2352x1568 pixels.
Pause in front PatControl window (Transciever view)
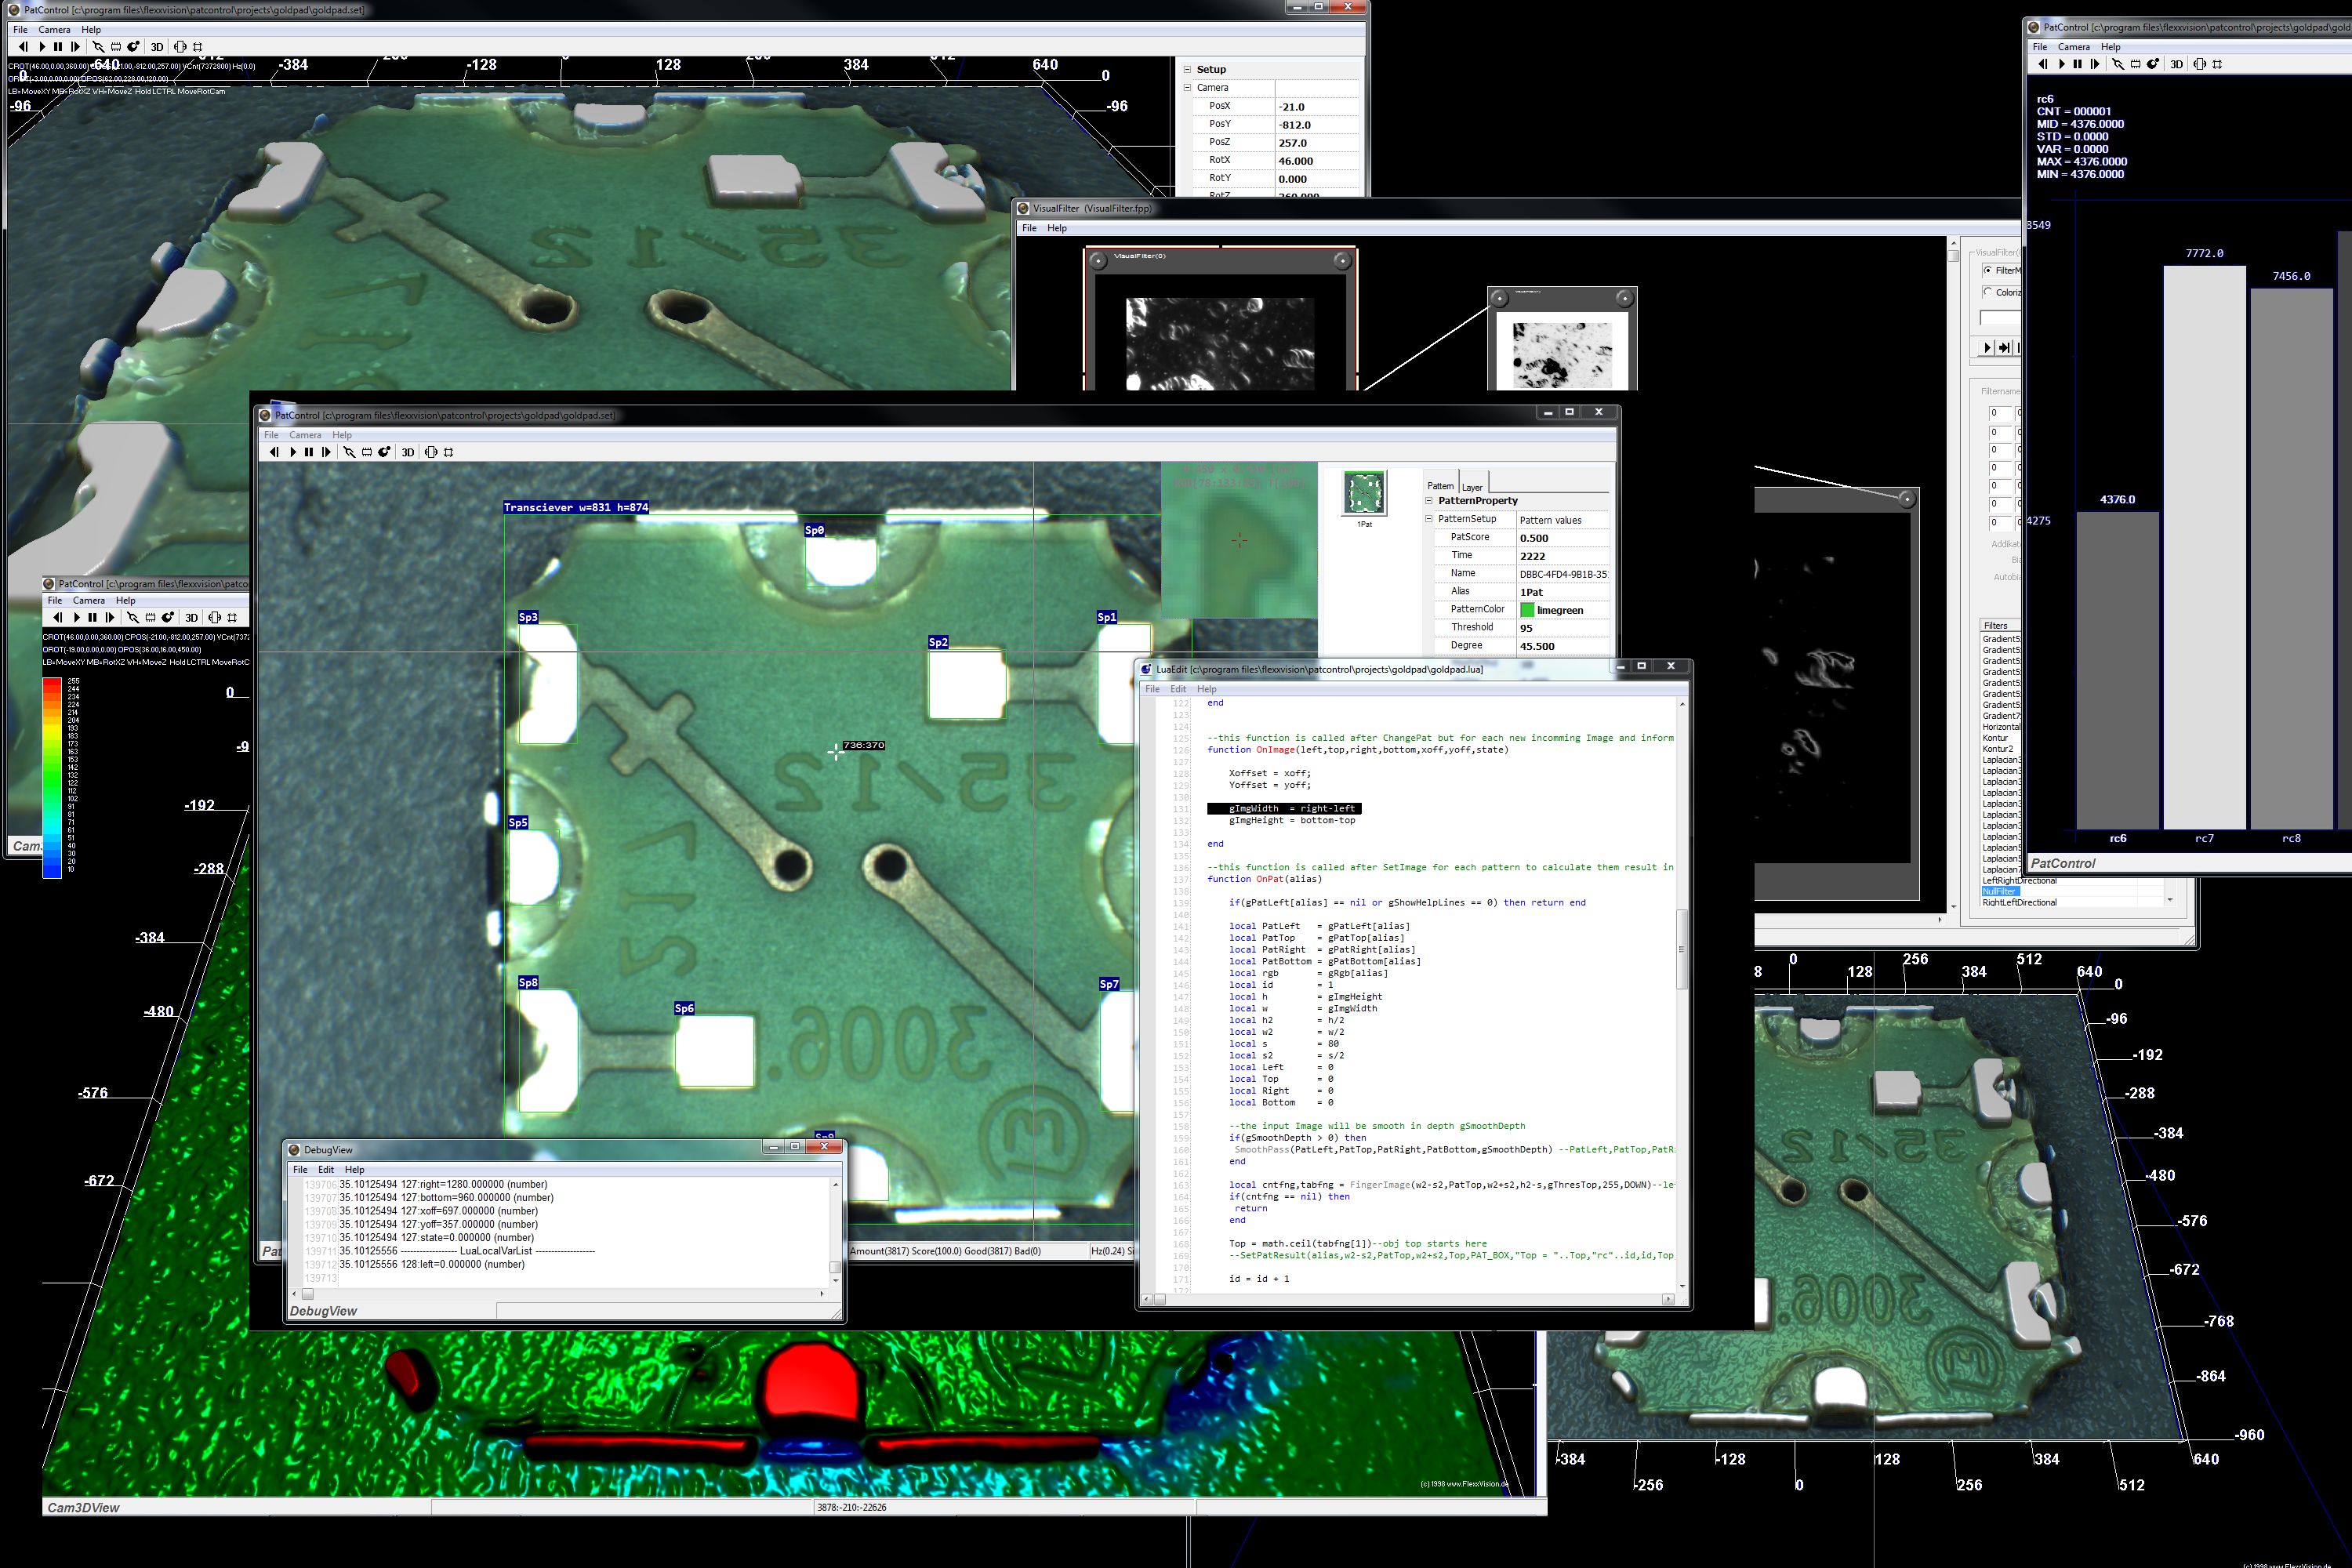(309, 452)
